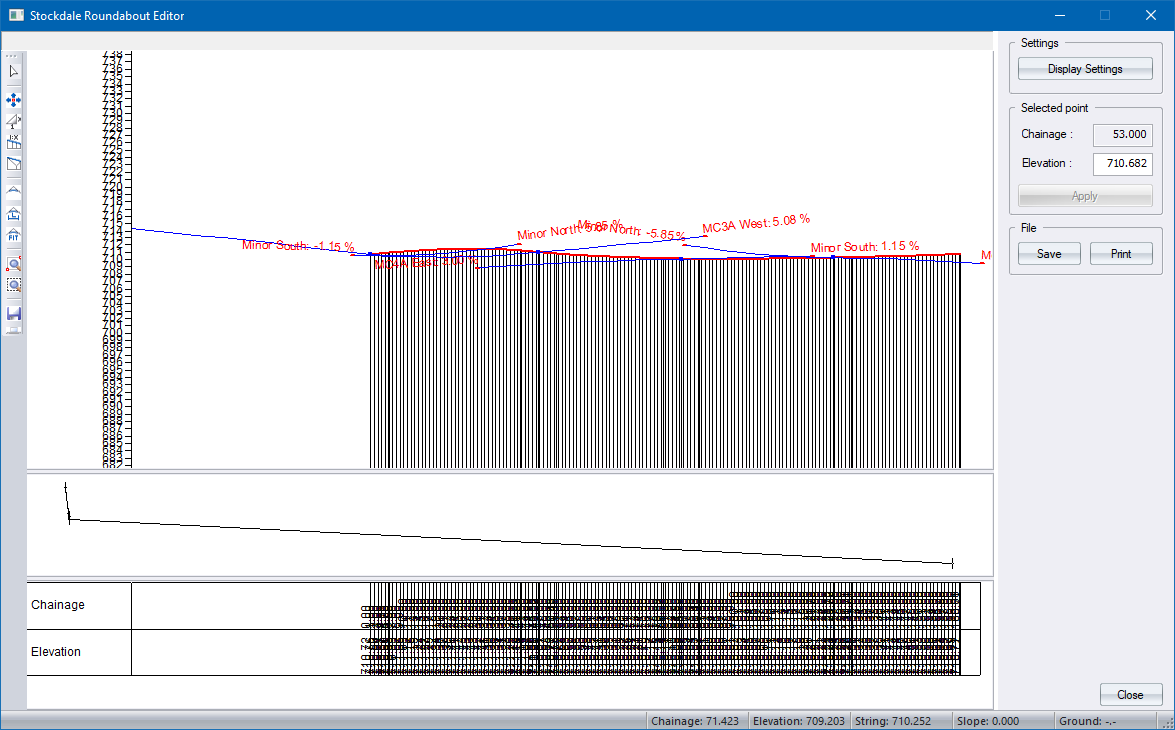This screenshot has height=730, width=1175.
Task: Click the vertical curve 'L' length tool
Action: point(13,213)
